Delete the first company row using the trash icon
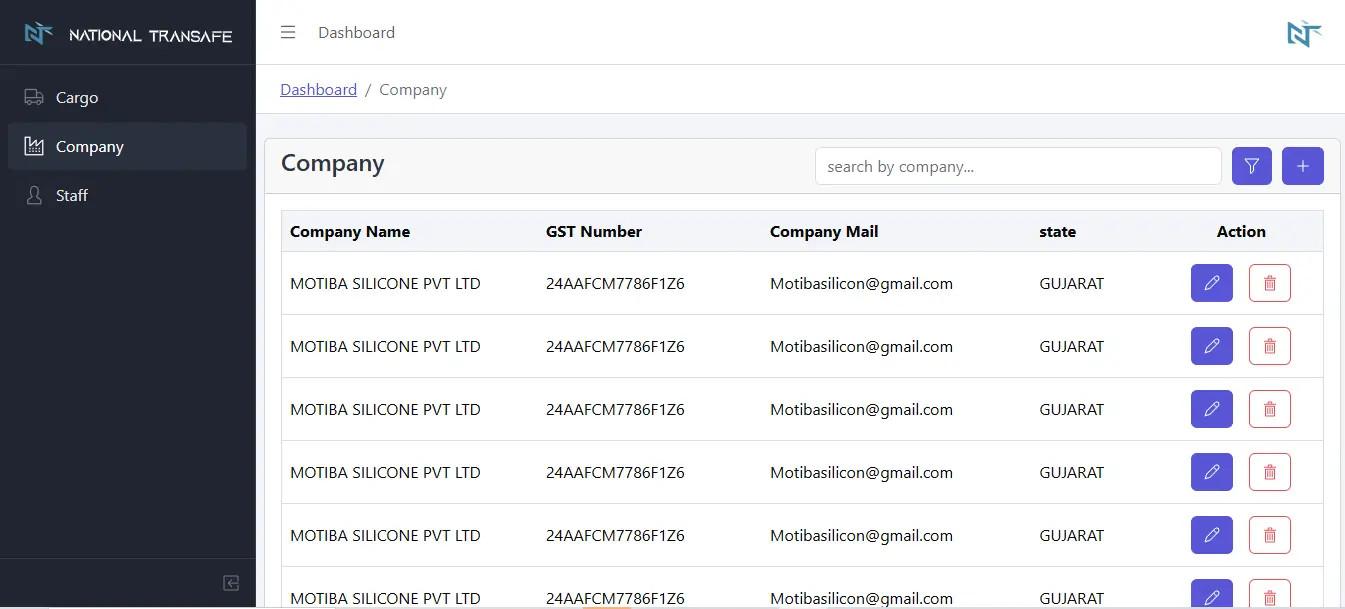The height and width of the screenshot is (609, 1345). coord(1269,283)
